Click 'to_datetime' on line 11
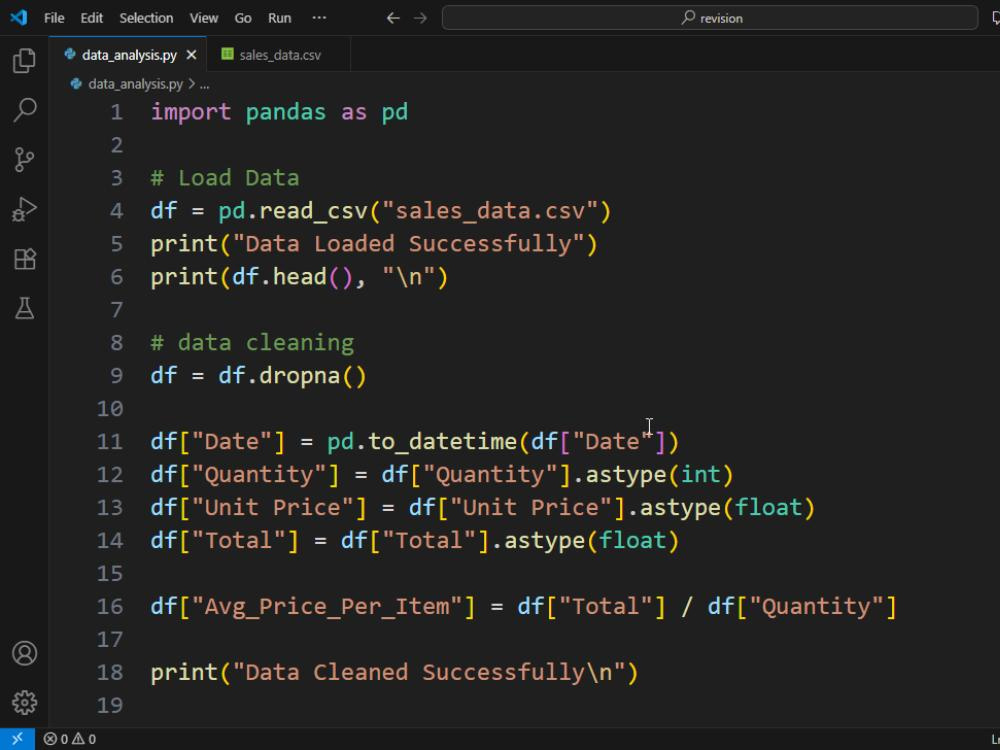Viewport: 1000px width, 750px height. pos(443,441)
